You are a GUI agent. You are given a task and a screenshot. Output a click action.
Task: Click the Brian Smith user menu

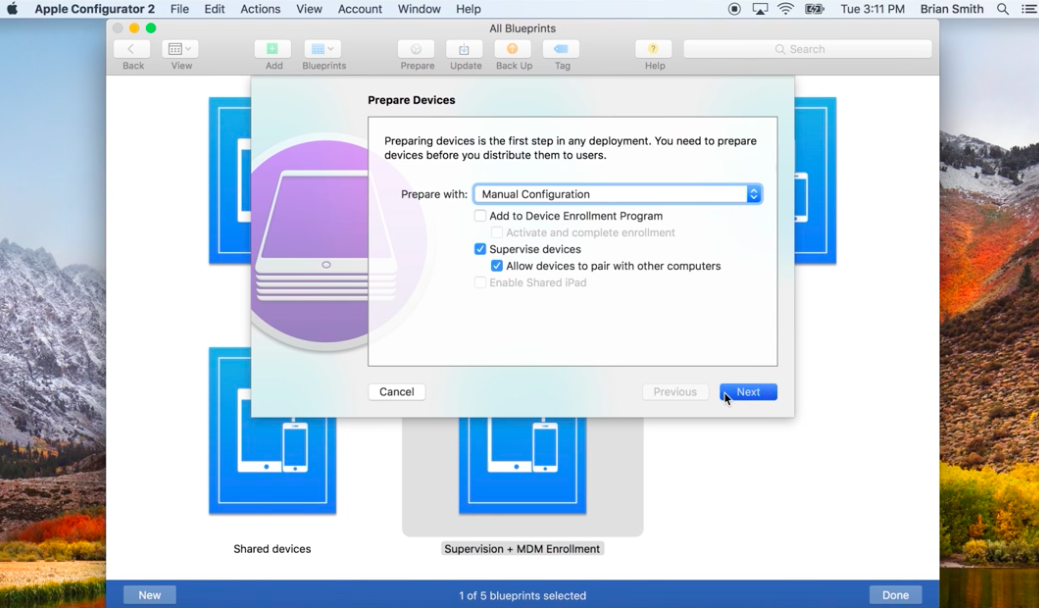point(952,9)
